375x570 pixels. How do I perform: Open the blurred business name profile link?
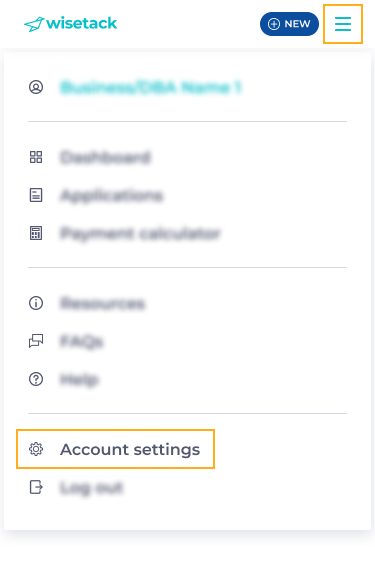pyautogui.click(x=151, y=88)
